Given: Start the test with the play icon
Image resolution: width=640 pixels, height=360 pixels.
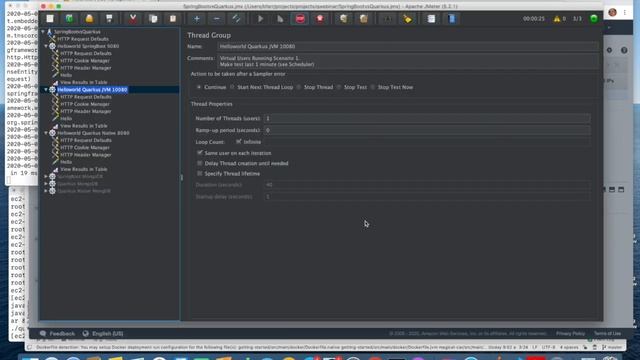Looking at the screenshot, I should tap(260, 19).
